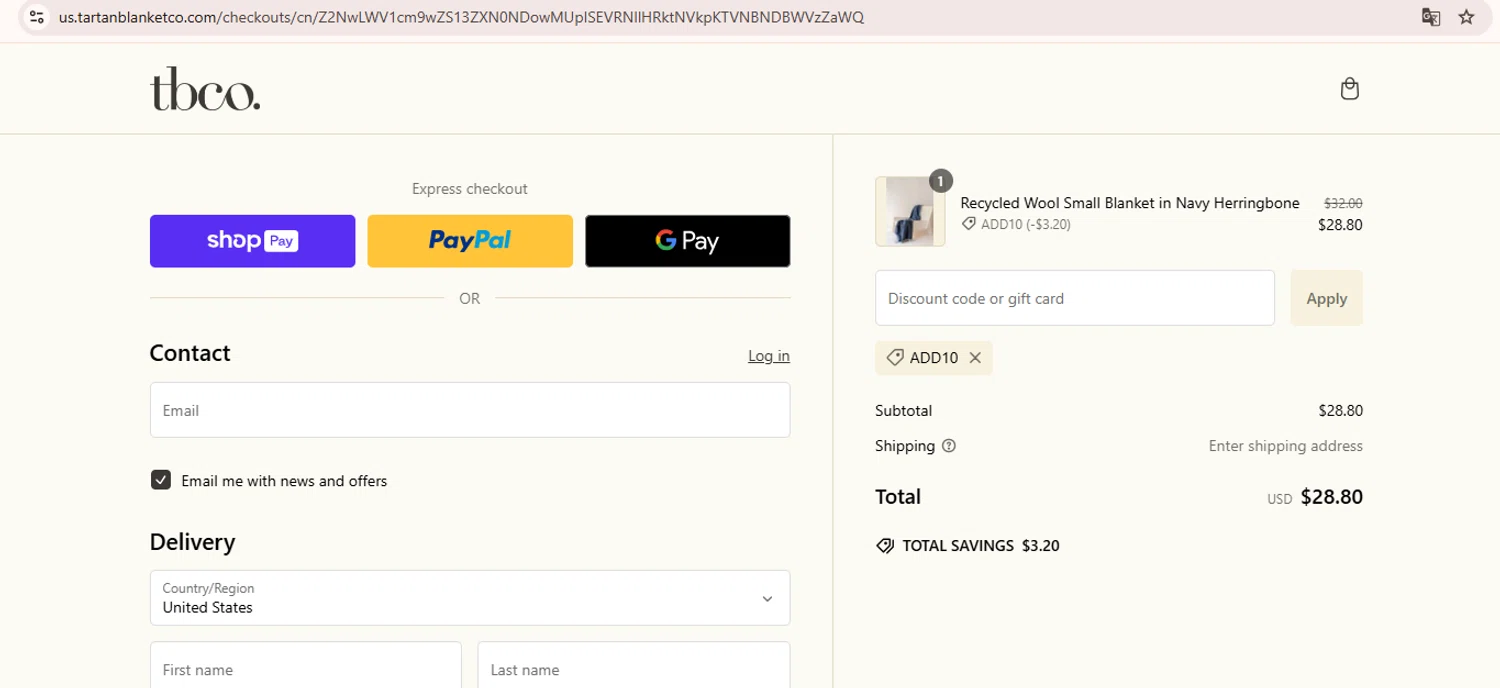The image size is (1500, 688).
Task: Click the 'Enter shipping address' text
Action: click(1285, 446)
